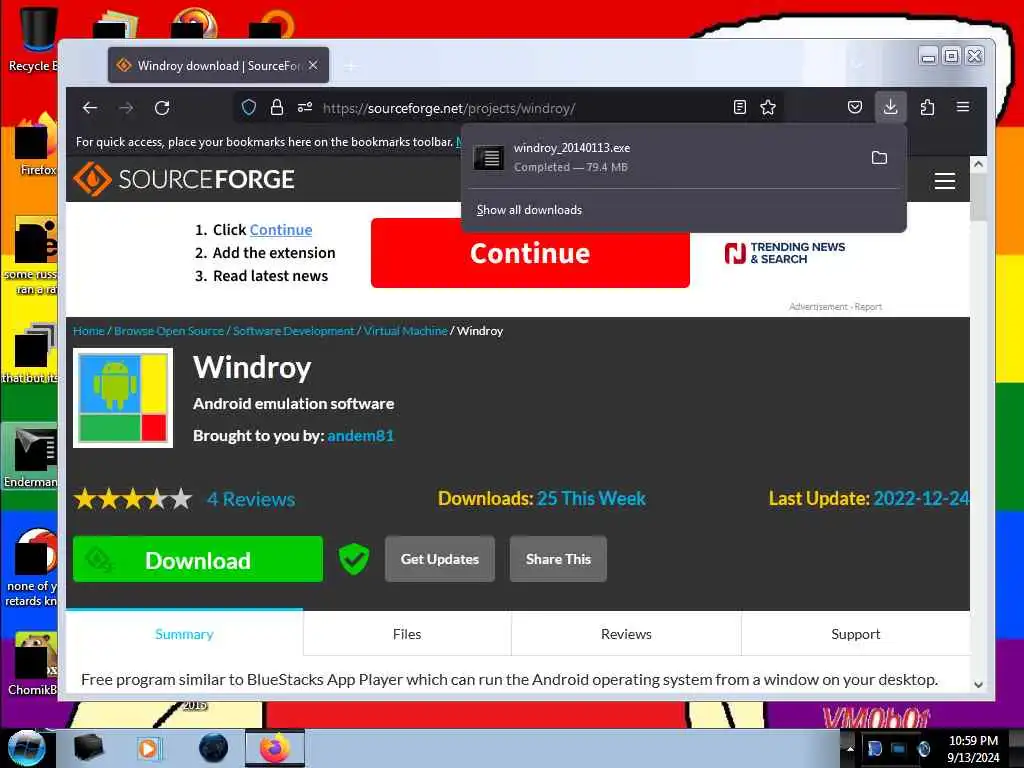Close the Firefox downloads panel via its toolbar button
The image size is (1024, 768).
(890, 107)
